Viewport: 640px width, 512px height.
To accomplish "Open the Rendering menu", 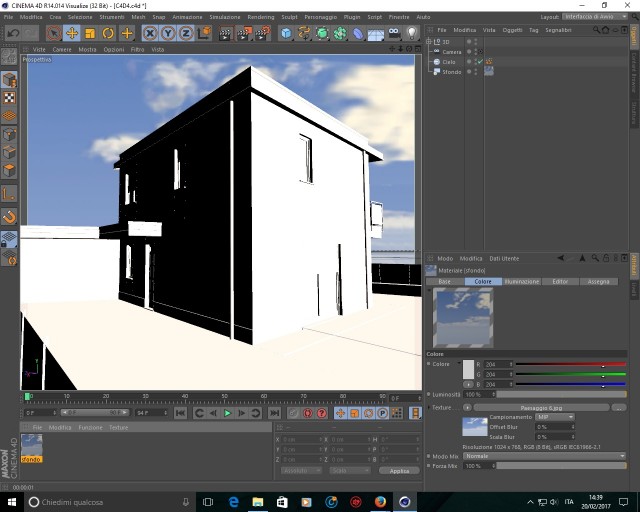I will 261,17.
